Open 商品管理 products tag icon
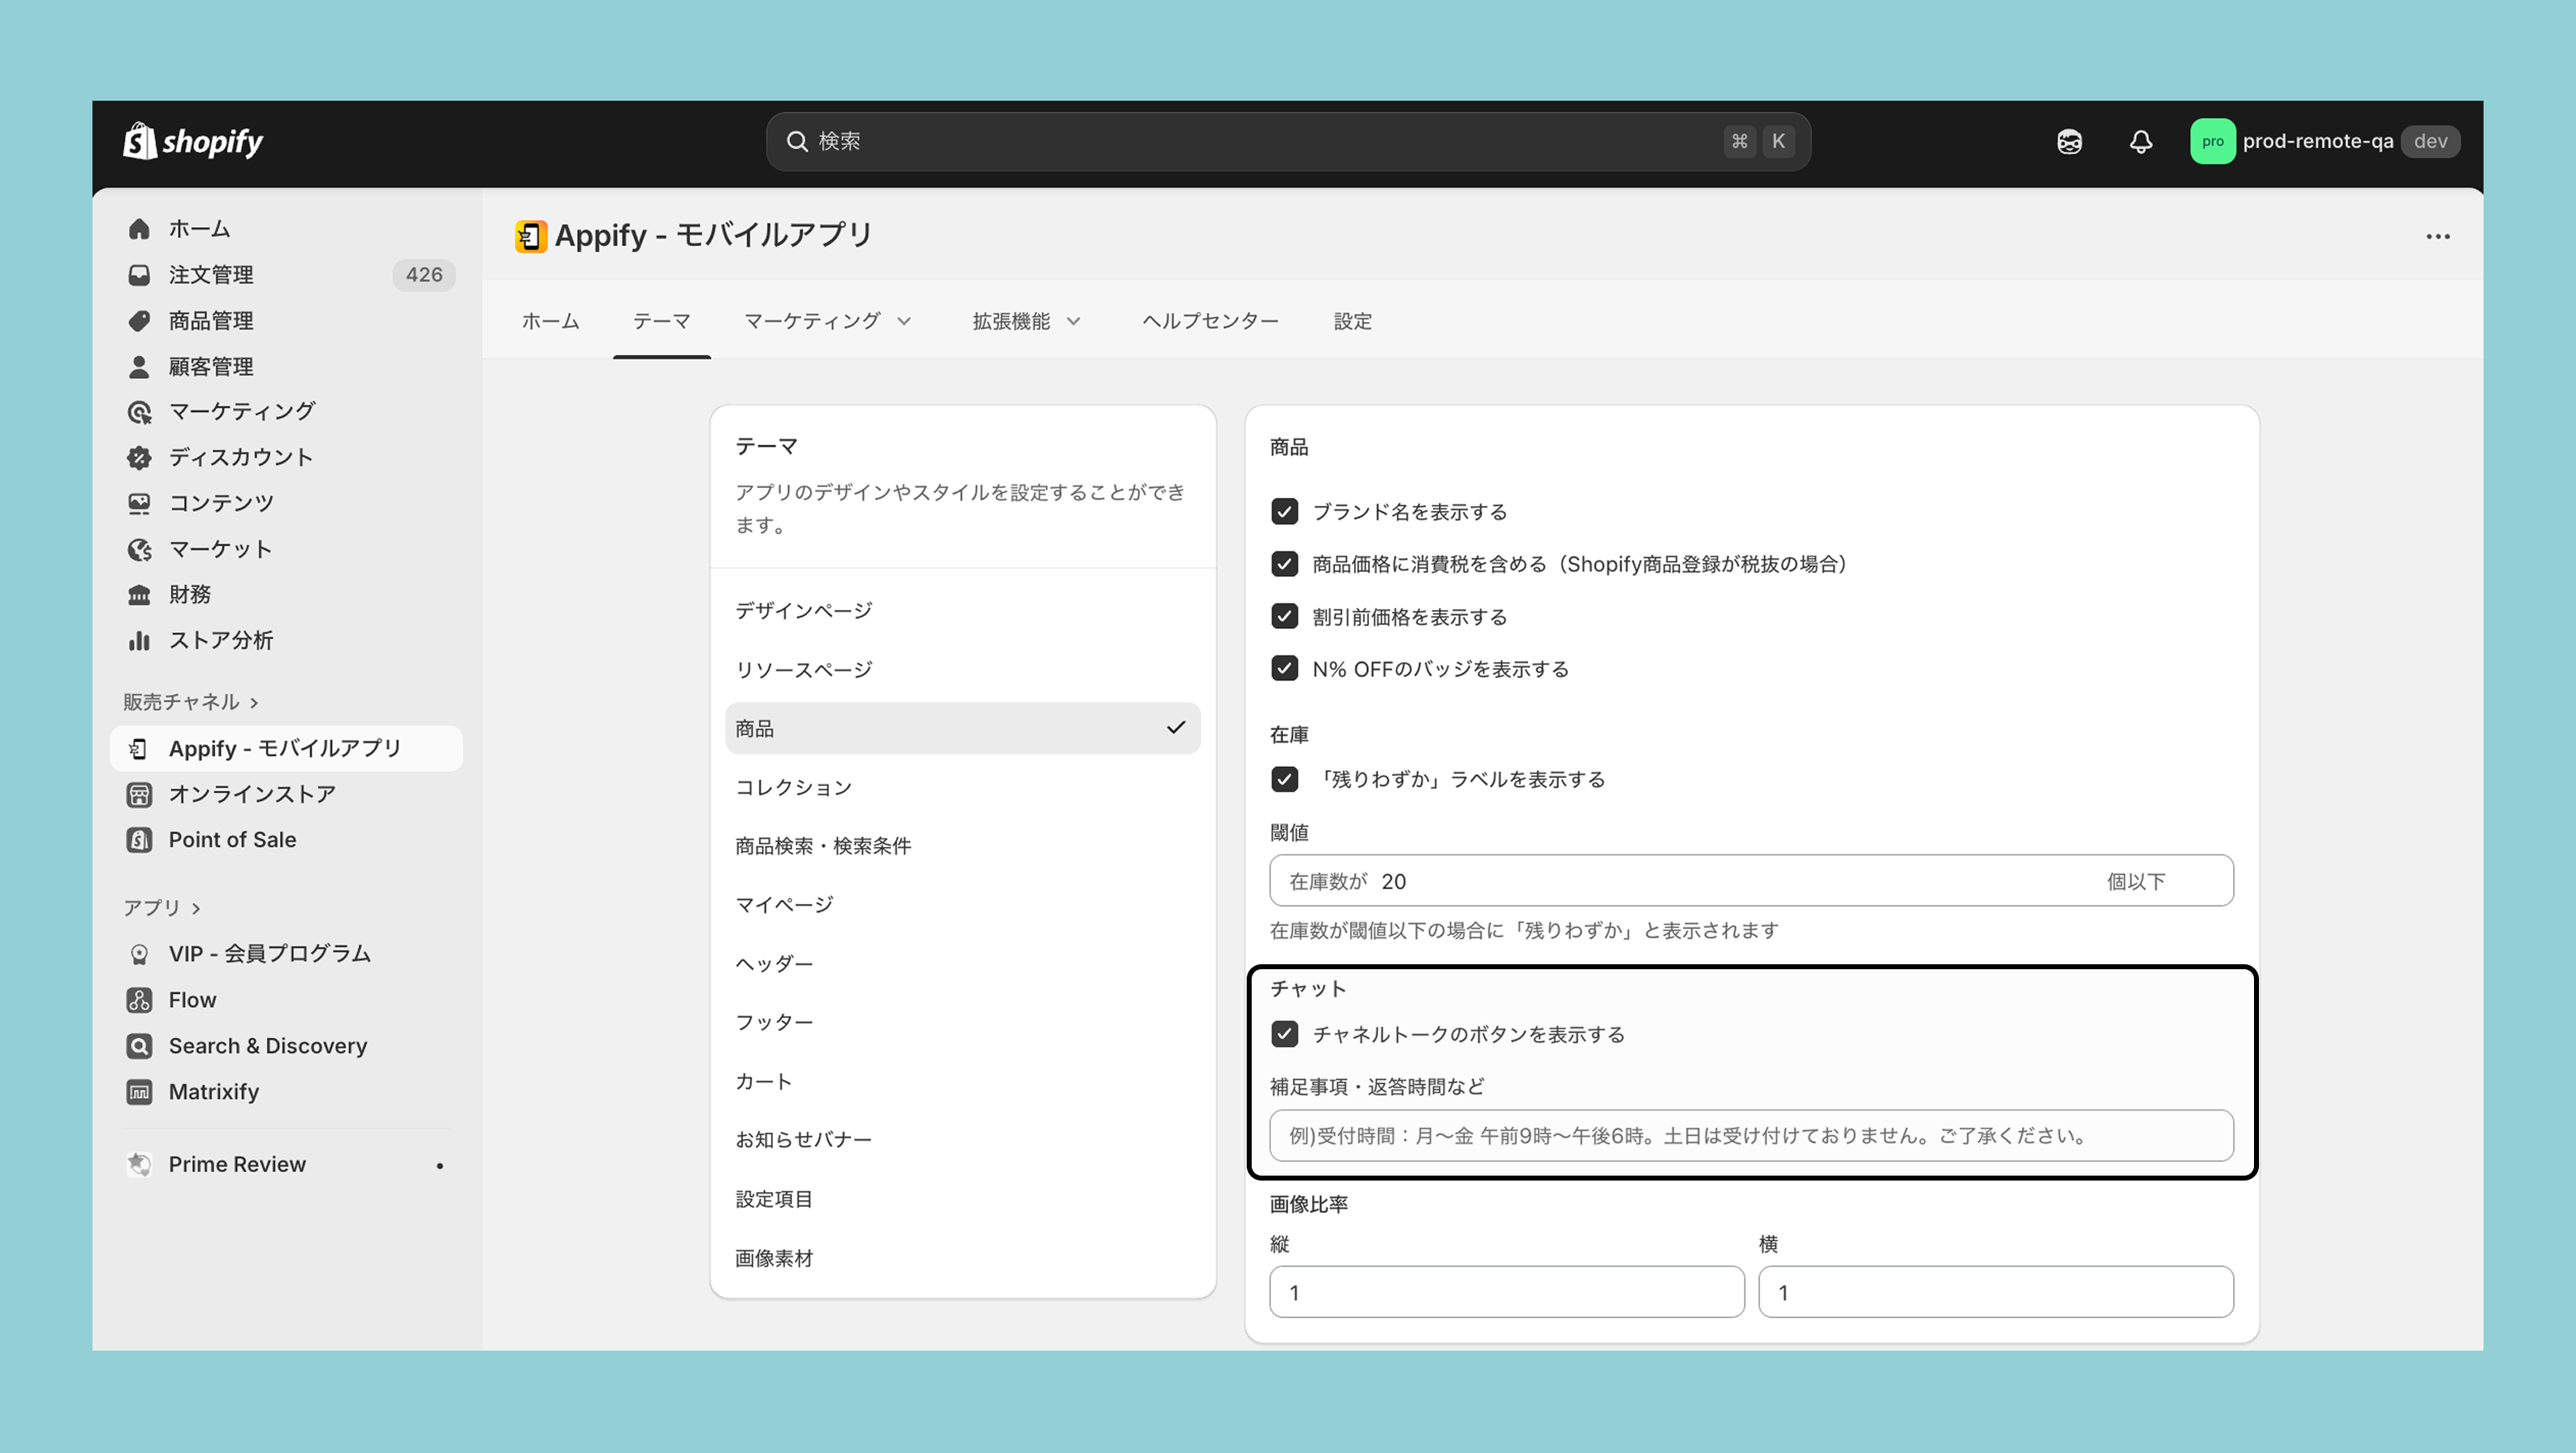 [x=139, y=321]
